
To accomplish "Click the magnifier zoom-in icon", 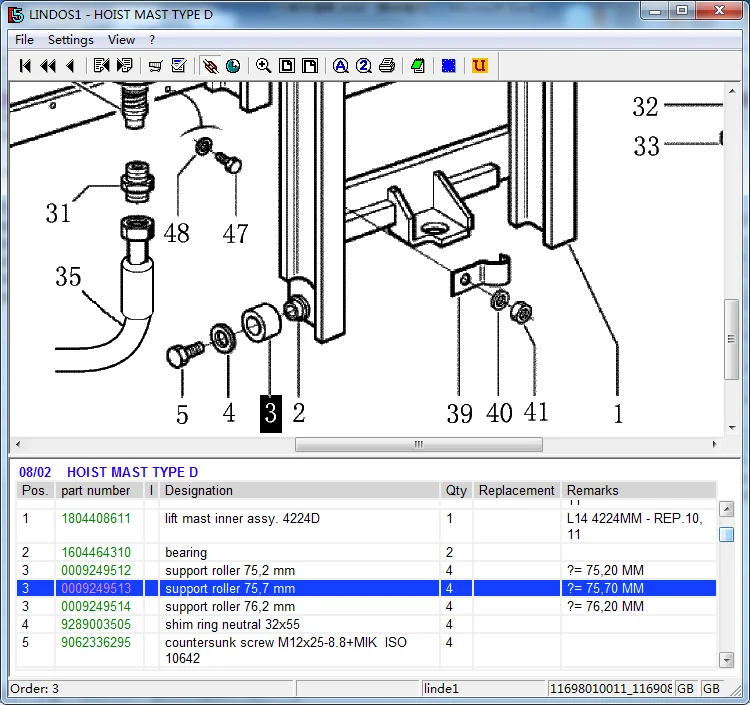I will (x=263, y=66).
